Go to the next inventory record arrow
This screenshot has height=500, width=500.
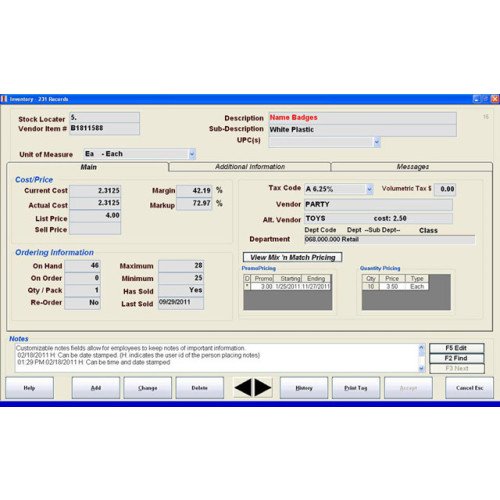tap(263, 387)
